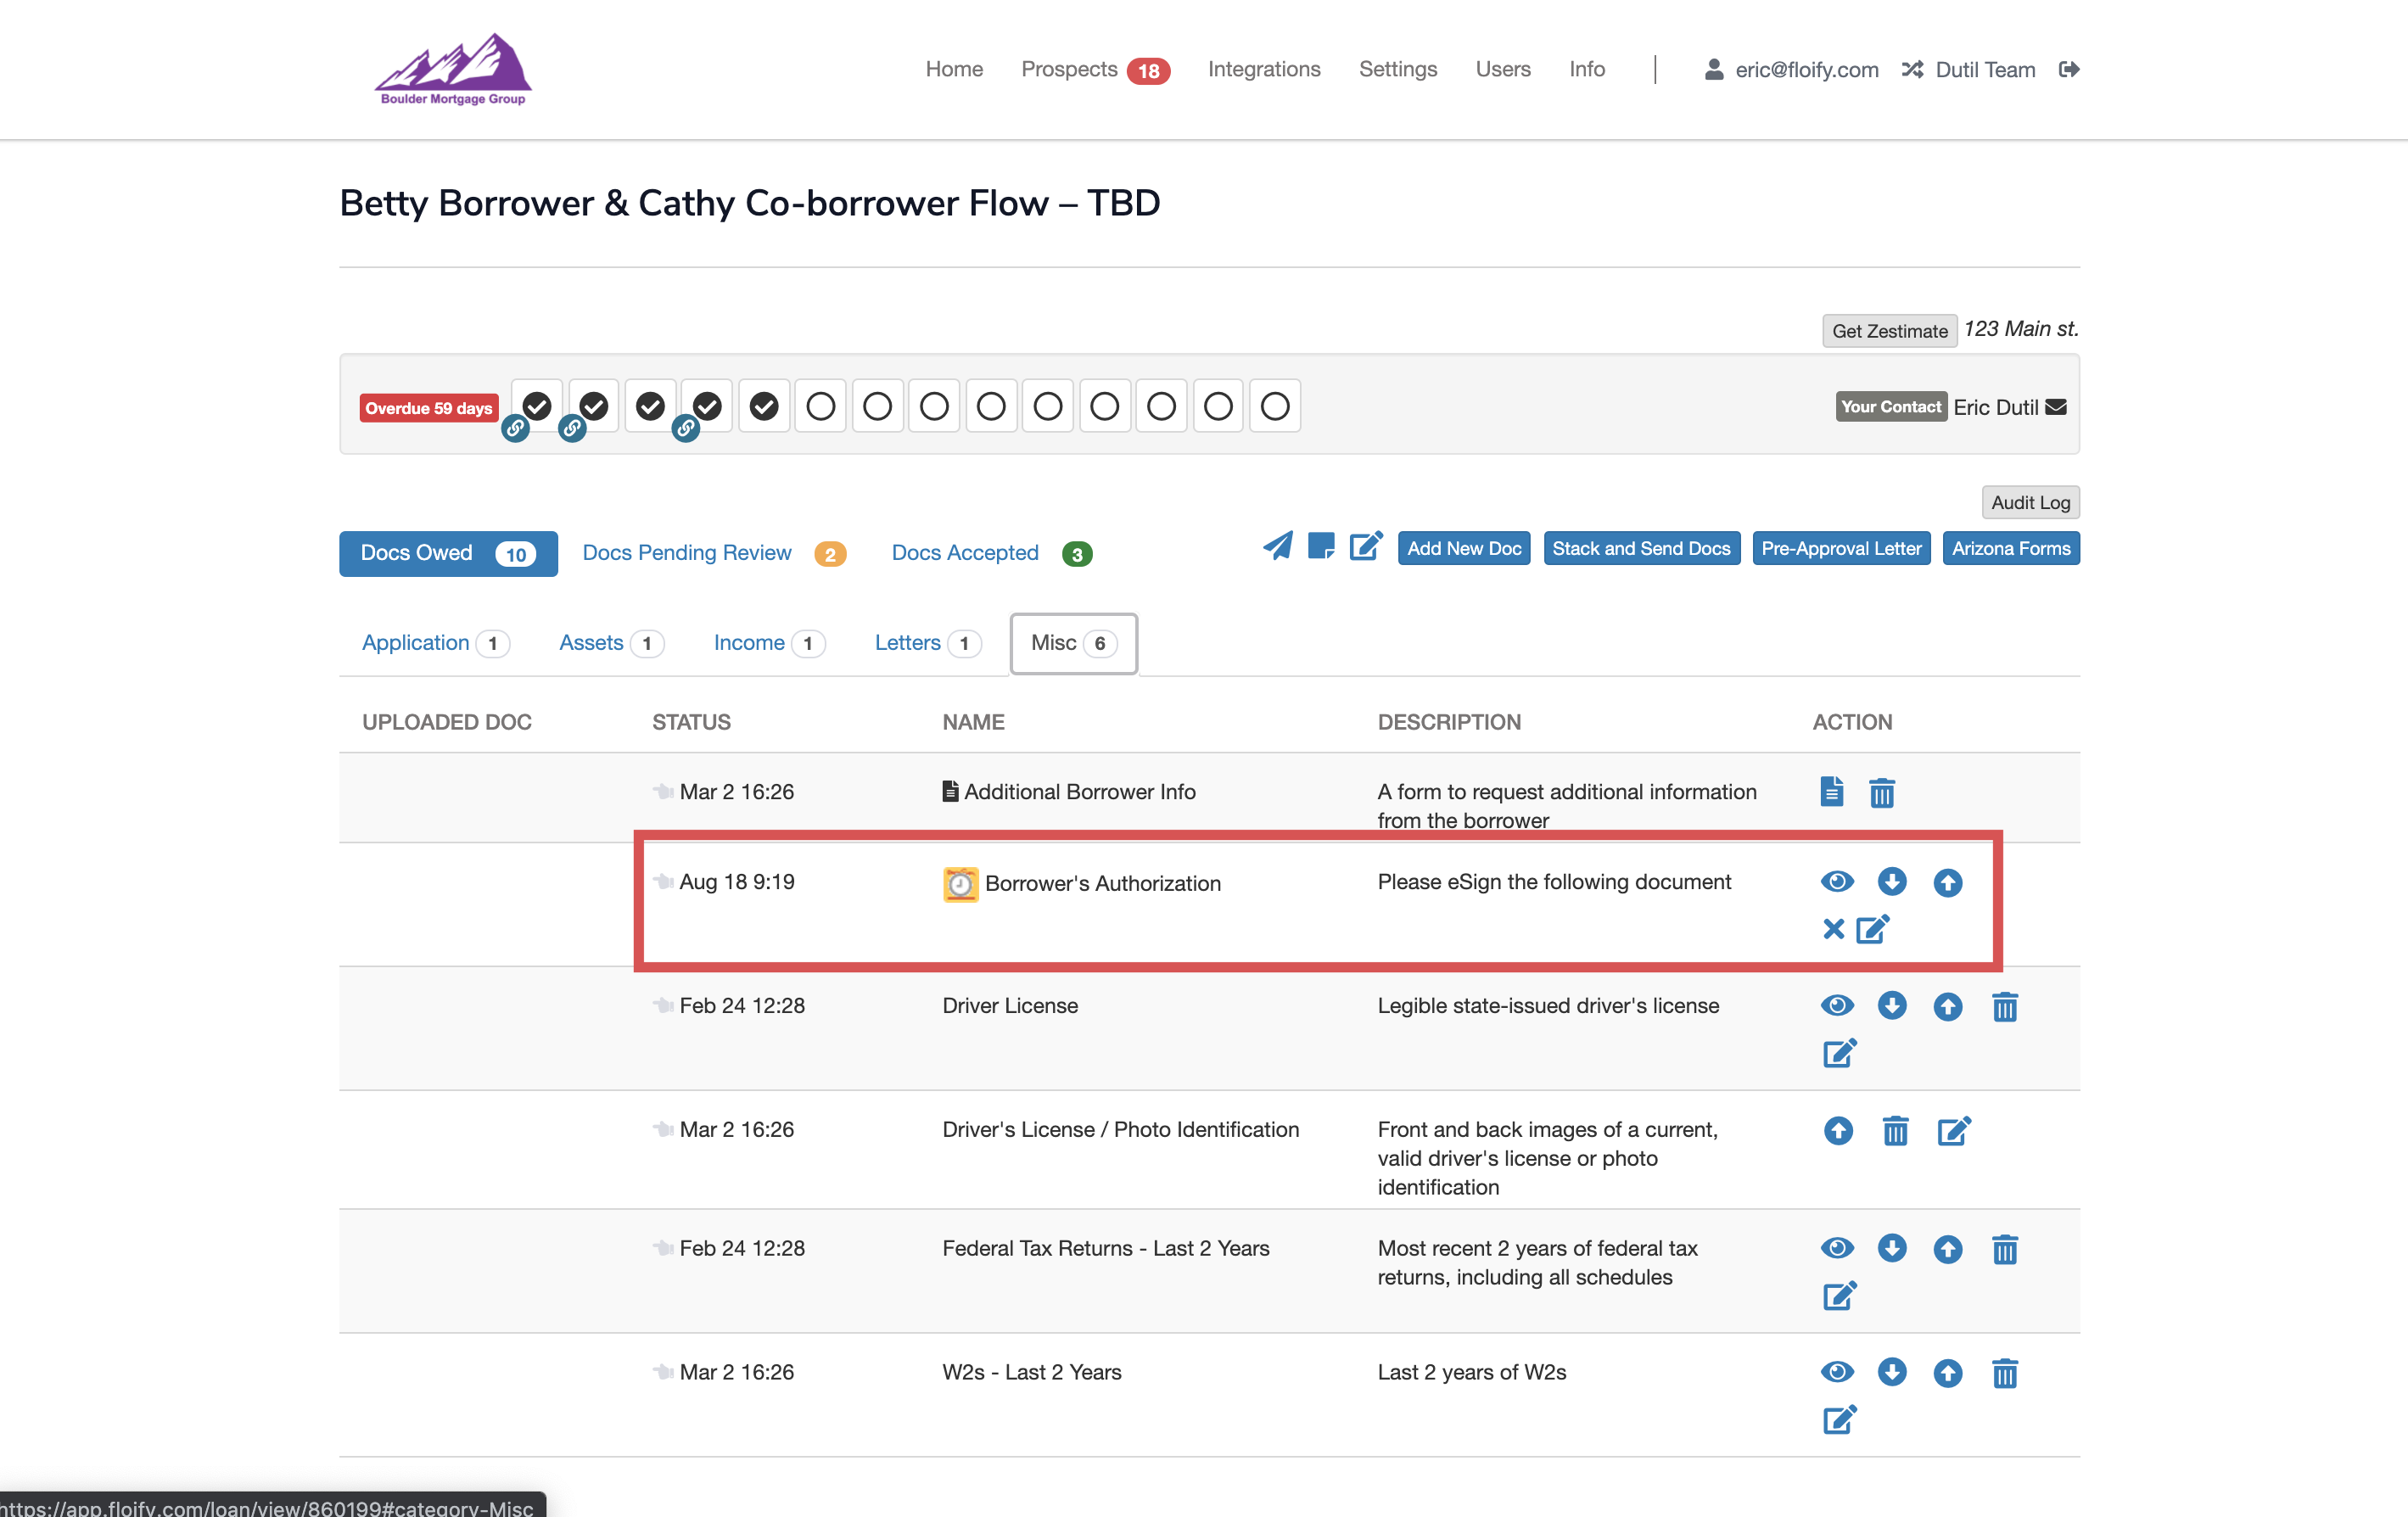The width and height of the screenshot is (2408, 1517).
Task: Trash the Federal Tax Returns document
Action: coord(2004,1249)
